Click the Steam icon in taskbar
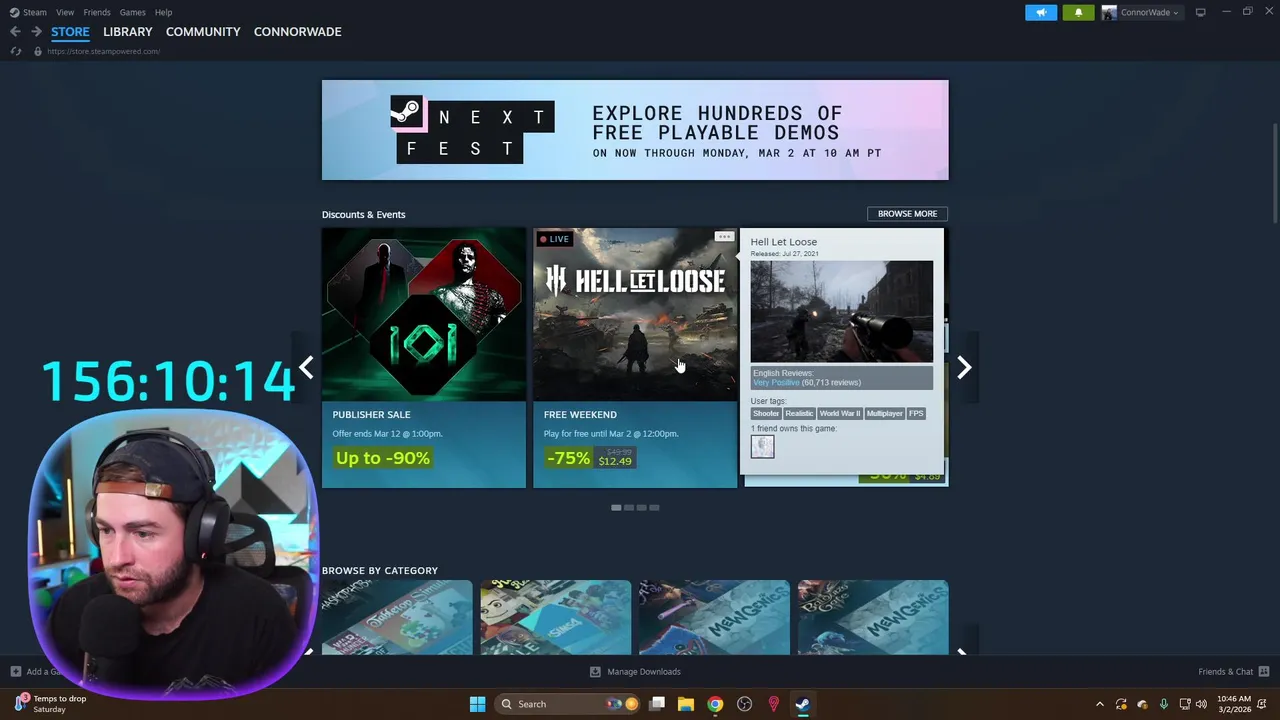This screenshot has width=1280, height=720. tap(802, 704)
